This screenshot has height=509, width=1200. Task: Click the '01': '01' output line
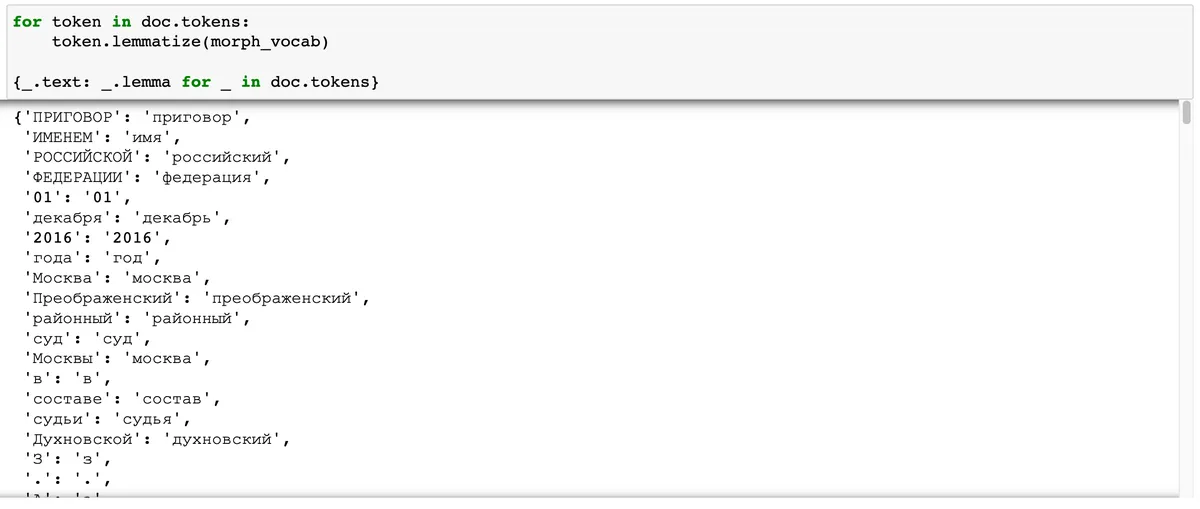pyautogui.click(x=77, y=198)
